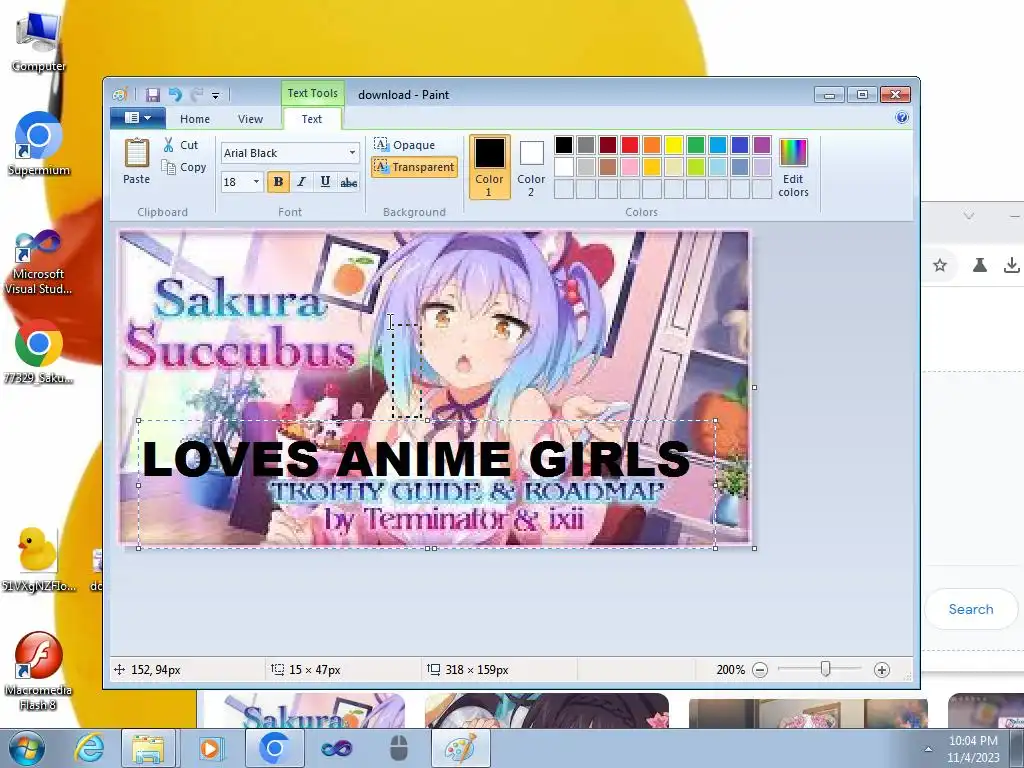Pick the pink rose color swatch

pos(630,167)
